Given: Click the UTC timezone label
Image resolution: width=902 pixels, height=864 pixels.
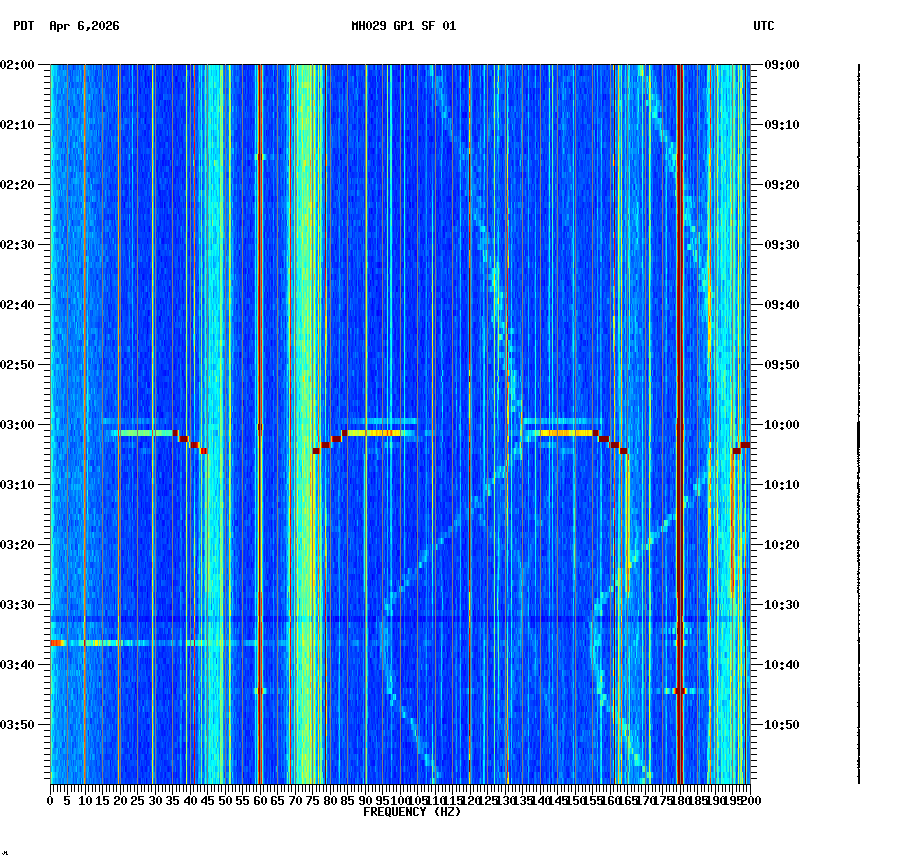Looking at the screenshot, I should click(x=765, y=27).
